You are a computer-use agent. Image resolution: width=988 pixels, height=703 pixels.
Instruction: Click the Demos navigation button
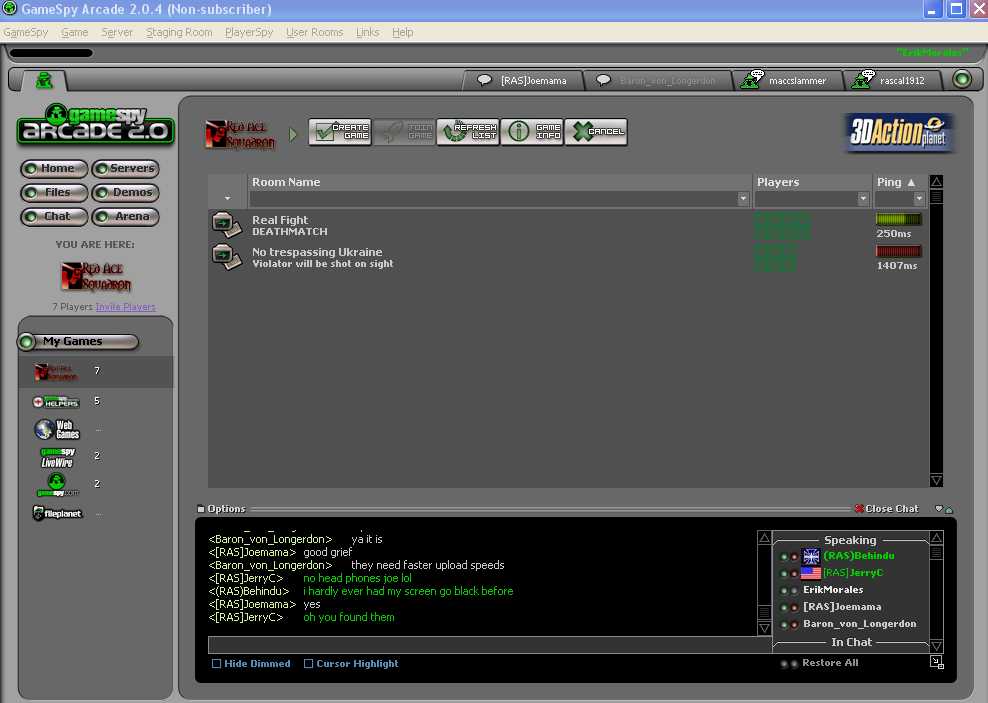[125, 192]
